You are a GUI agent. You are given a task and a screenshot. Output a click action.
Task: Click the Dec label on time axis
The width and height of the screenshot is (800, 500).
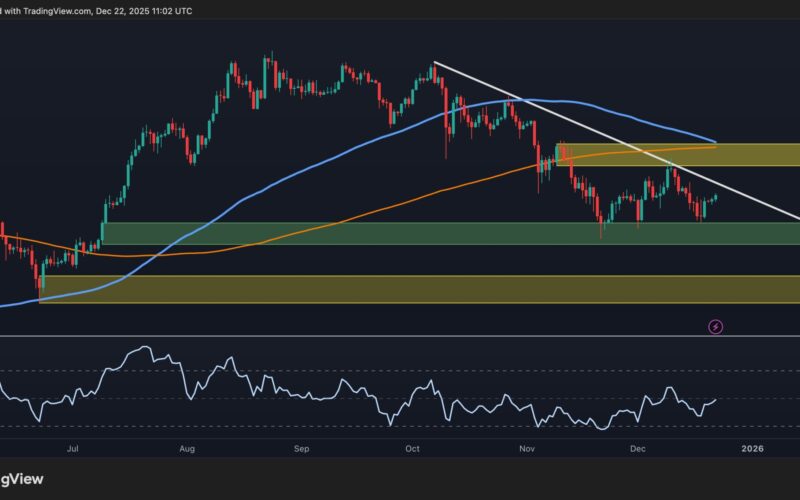[x=641, y=450]
